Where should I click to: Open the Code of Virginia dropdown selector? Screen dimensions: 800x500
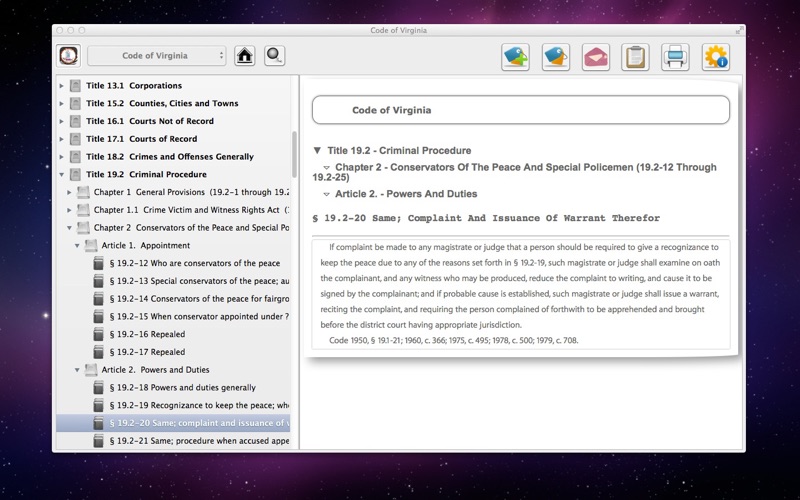click(x=156, y=56)
